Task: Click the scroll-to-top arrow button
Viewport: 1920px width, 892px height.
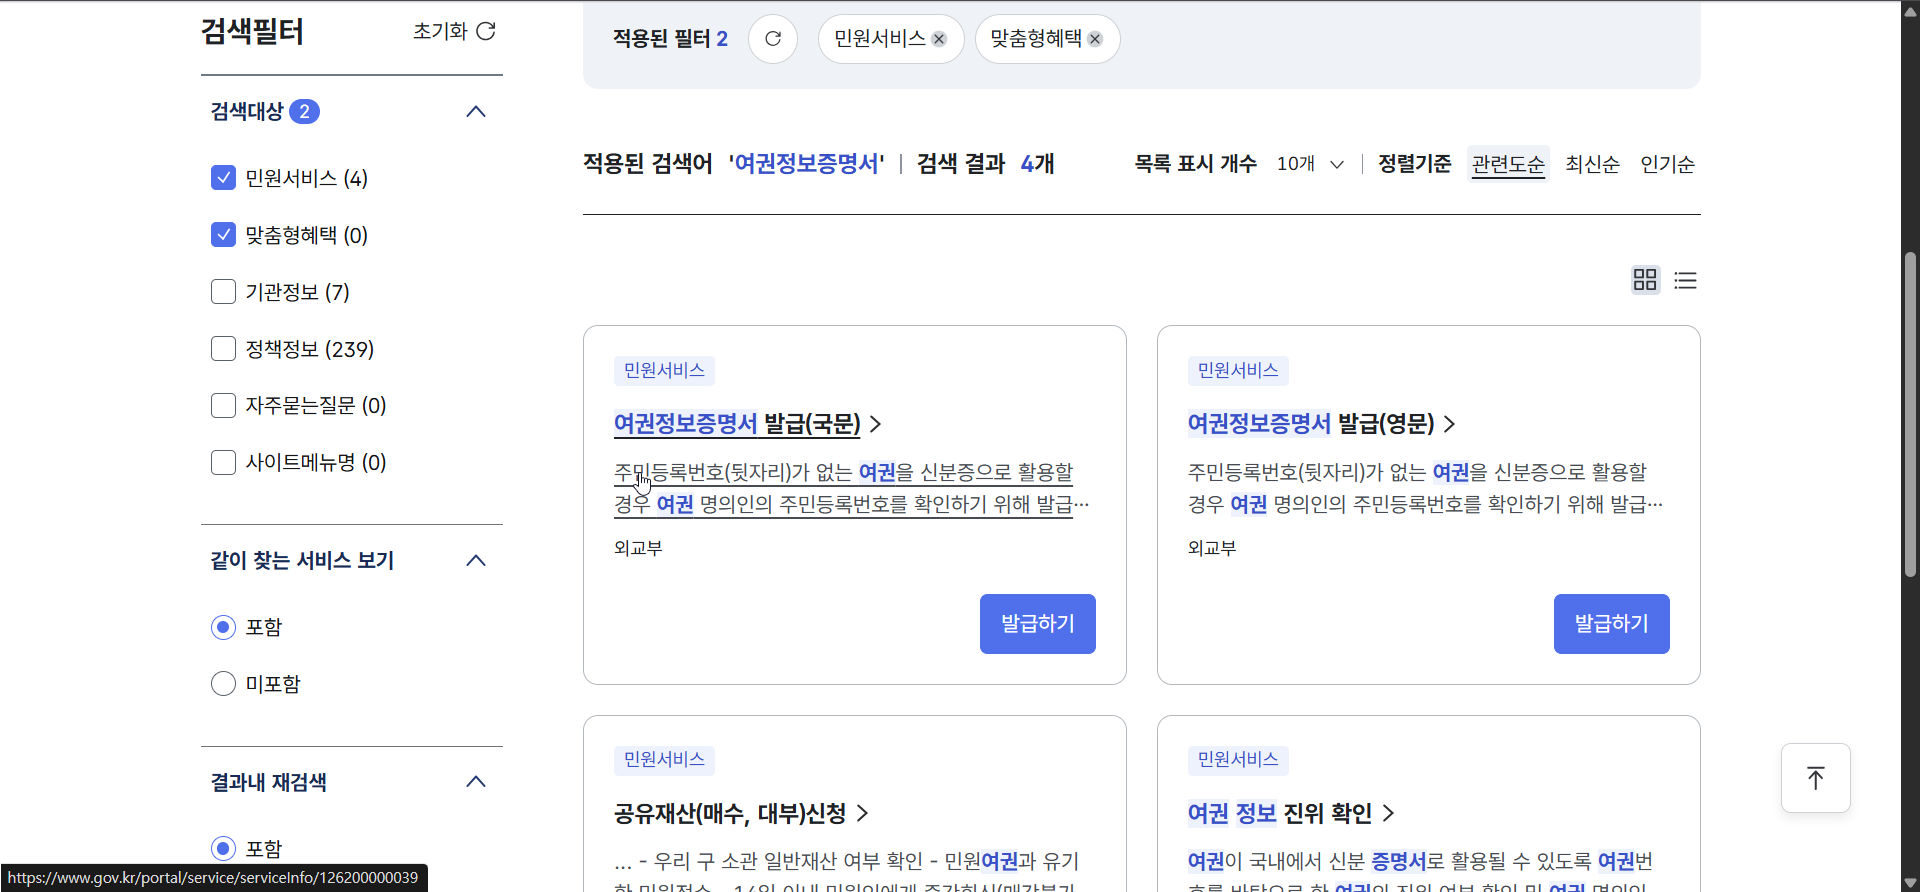Action: [x=1816, y=778]
